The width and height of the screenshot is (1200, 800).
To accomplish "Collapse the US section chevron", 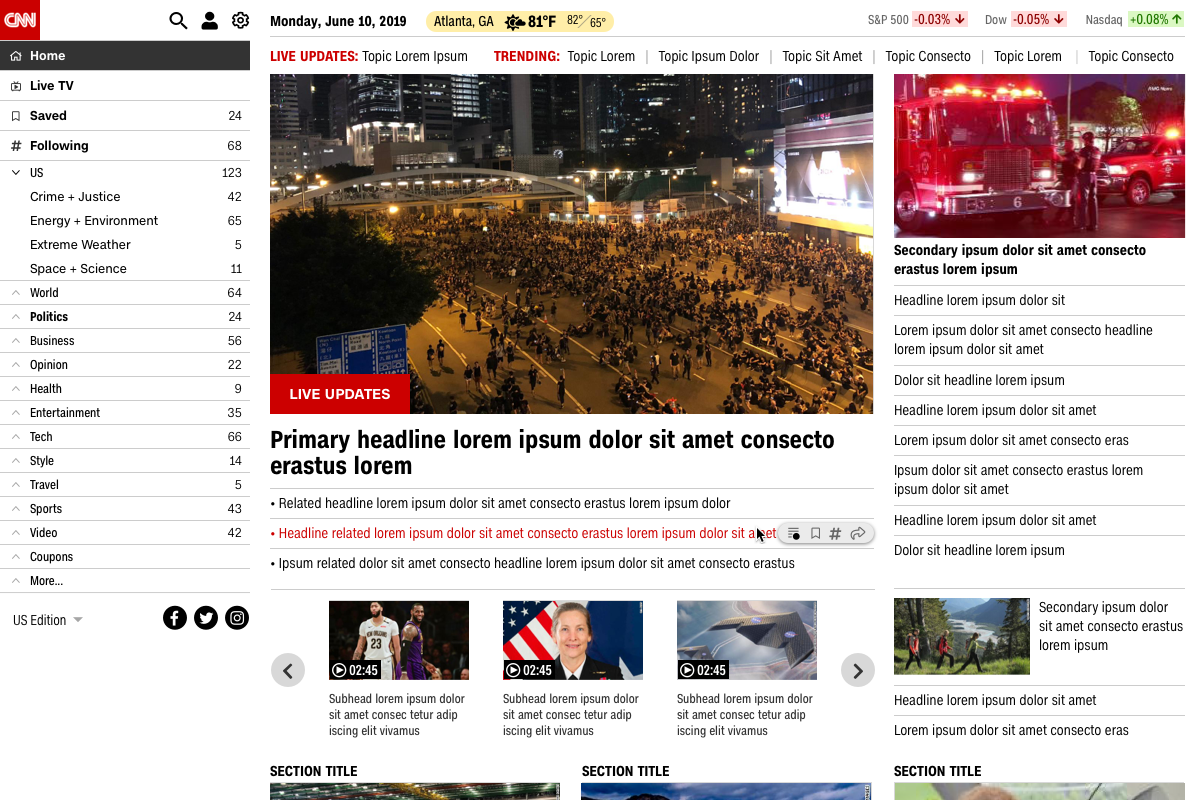I will (16, 173).
